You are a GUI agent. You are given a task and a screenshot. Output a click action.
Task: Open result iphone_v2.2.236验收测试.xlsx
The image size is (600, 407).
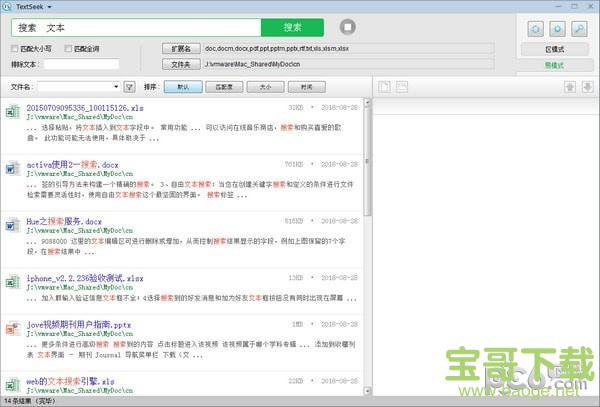point(85,278)
